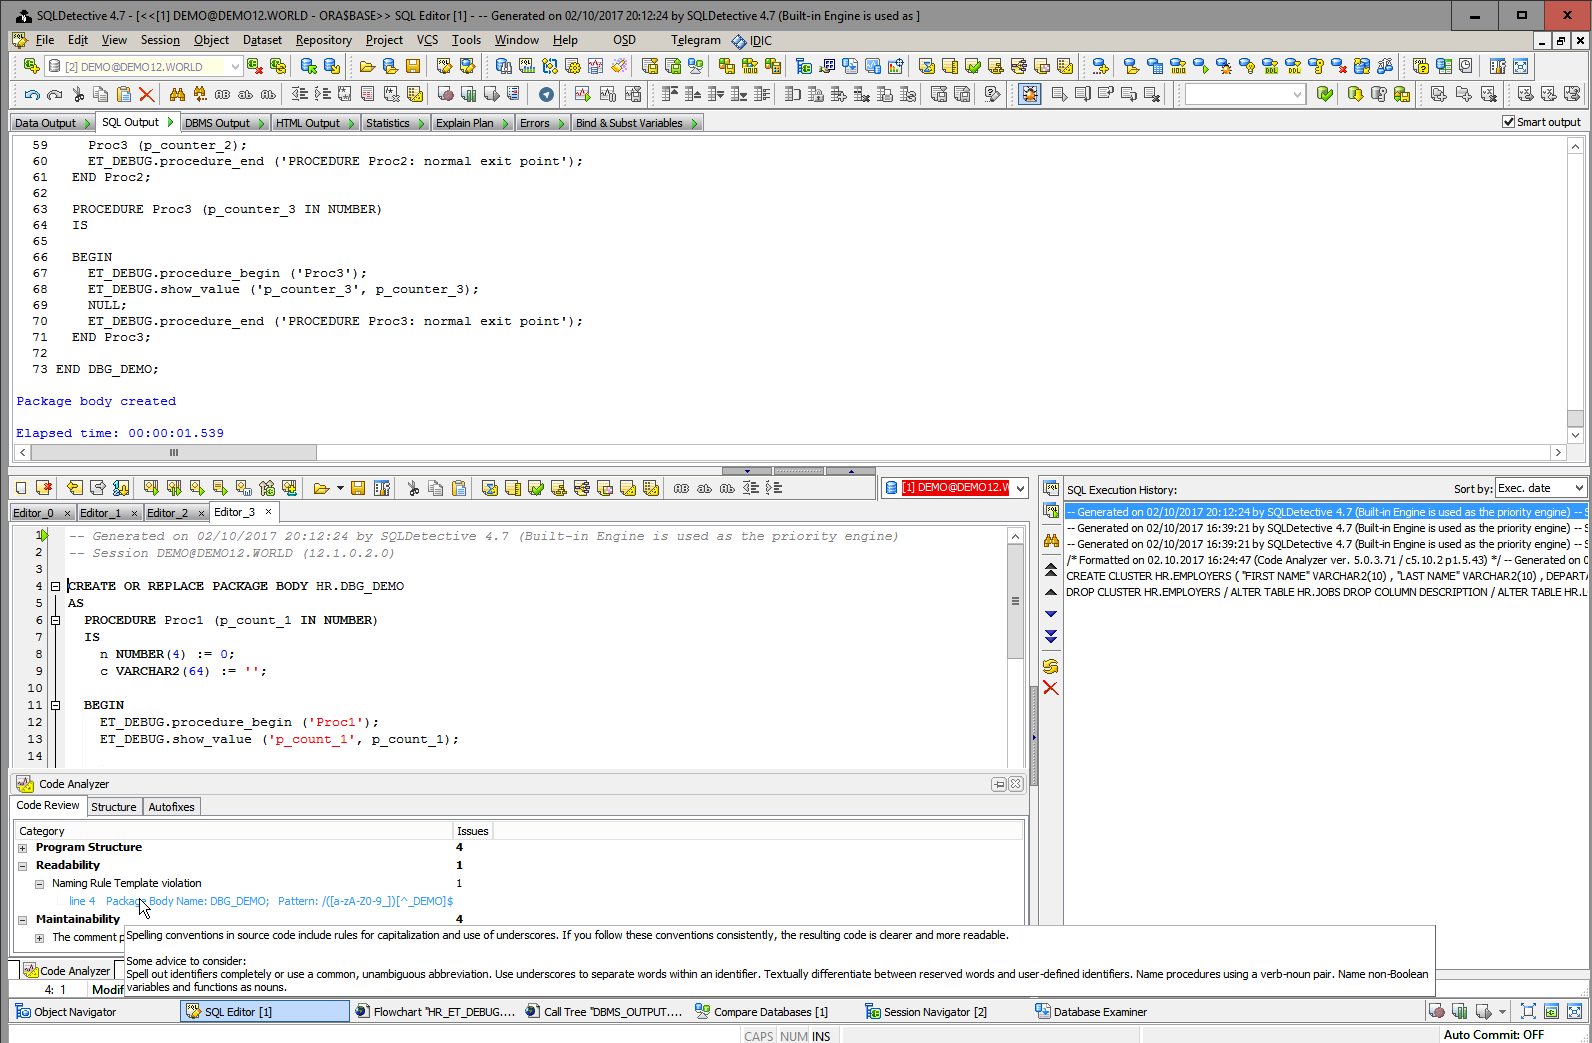The width and height of the screenshot is (1592, 1043).
Task: Close the Editor_3 tab
Action: (x=268, y=512)
